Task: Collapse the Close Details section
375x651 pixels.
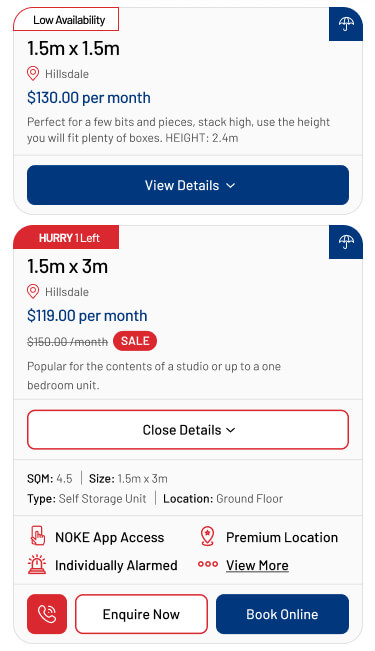Action: 188,430
